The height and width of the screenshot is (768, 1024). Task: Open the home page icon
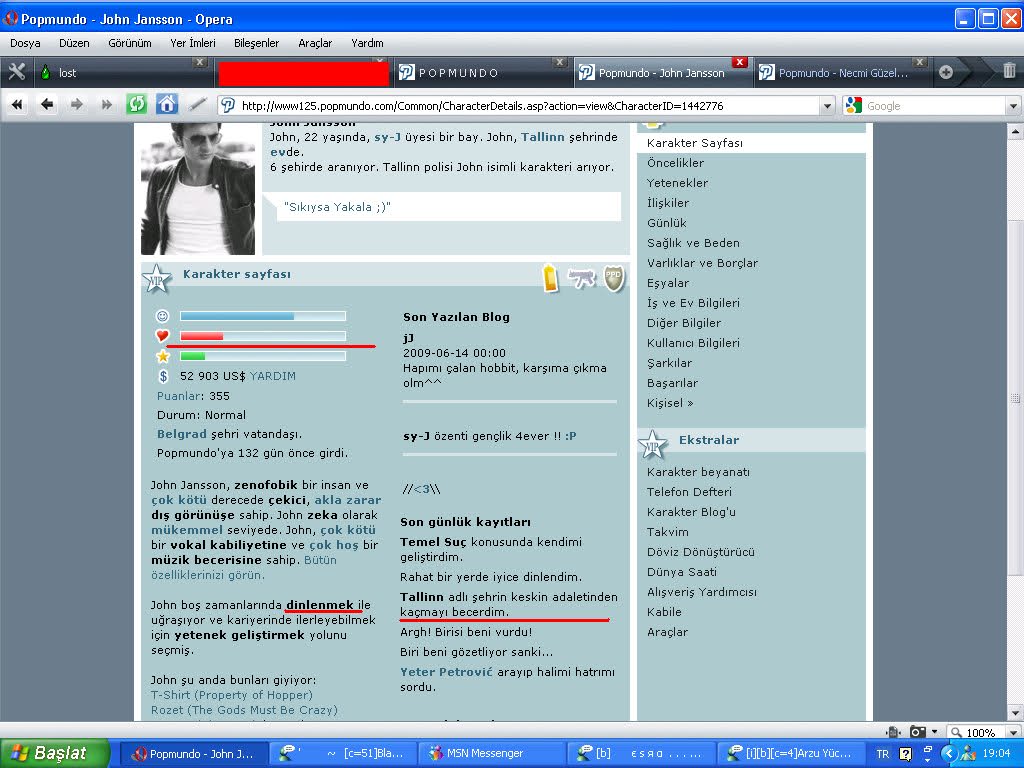tap(167, 104)
